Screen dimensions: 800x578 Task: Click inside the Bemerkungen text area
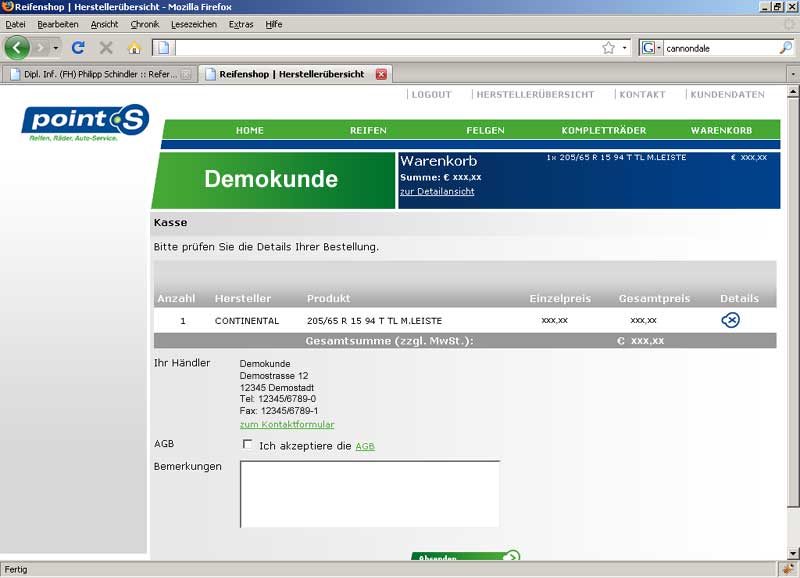(x=369, y=493)
